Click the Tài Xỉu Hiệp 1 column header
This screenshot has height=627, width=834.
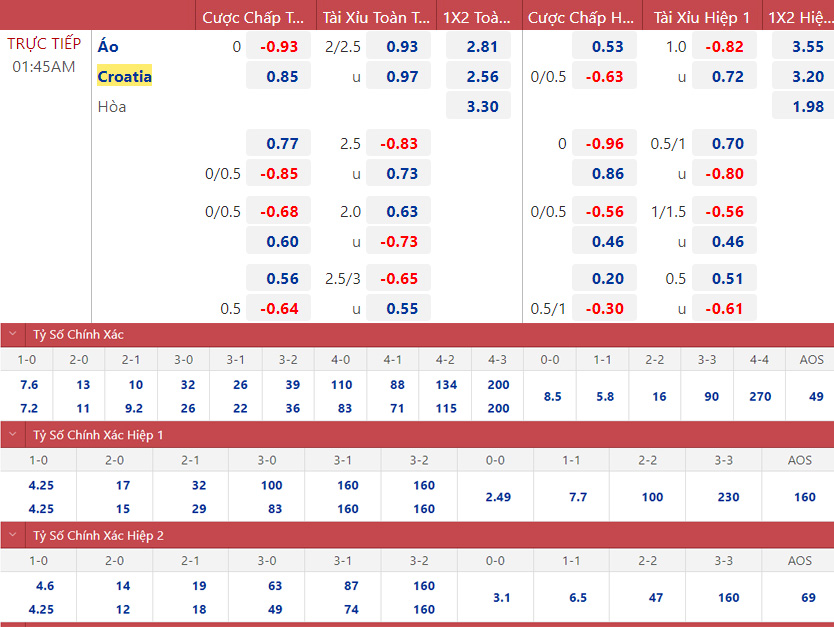702,17
